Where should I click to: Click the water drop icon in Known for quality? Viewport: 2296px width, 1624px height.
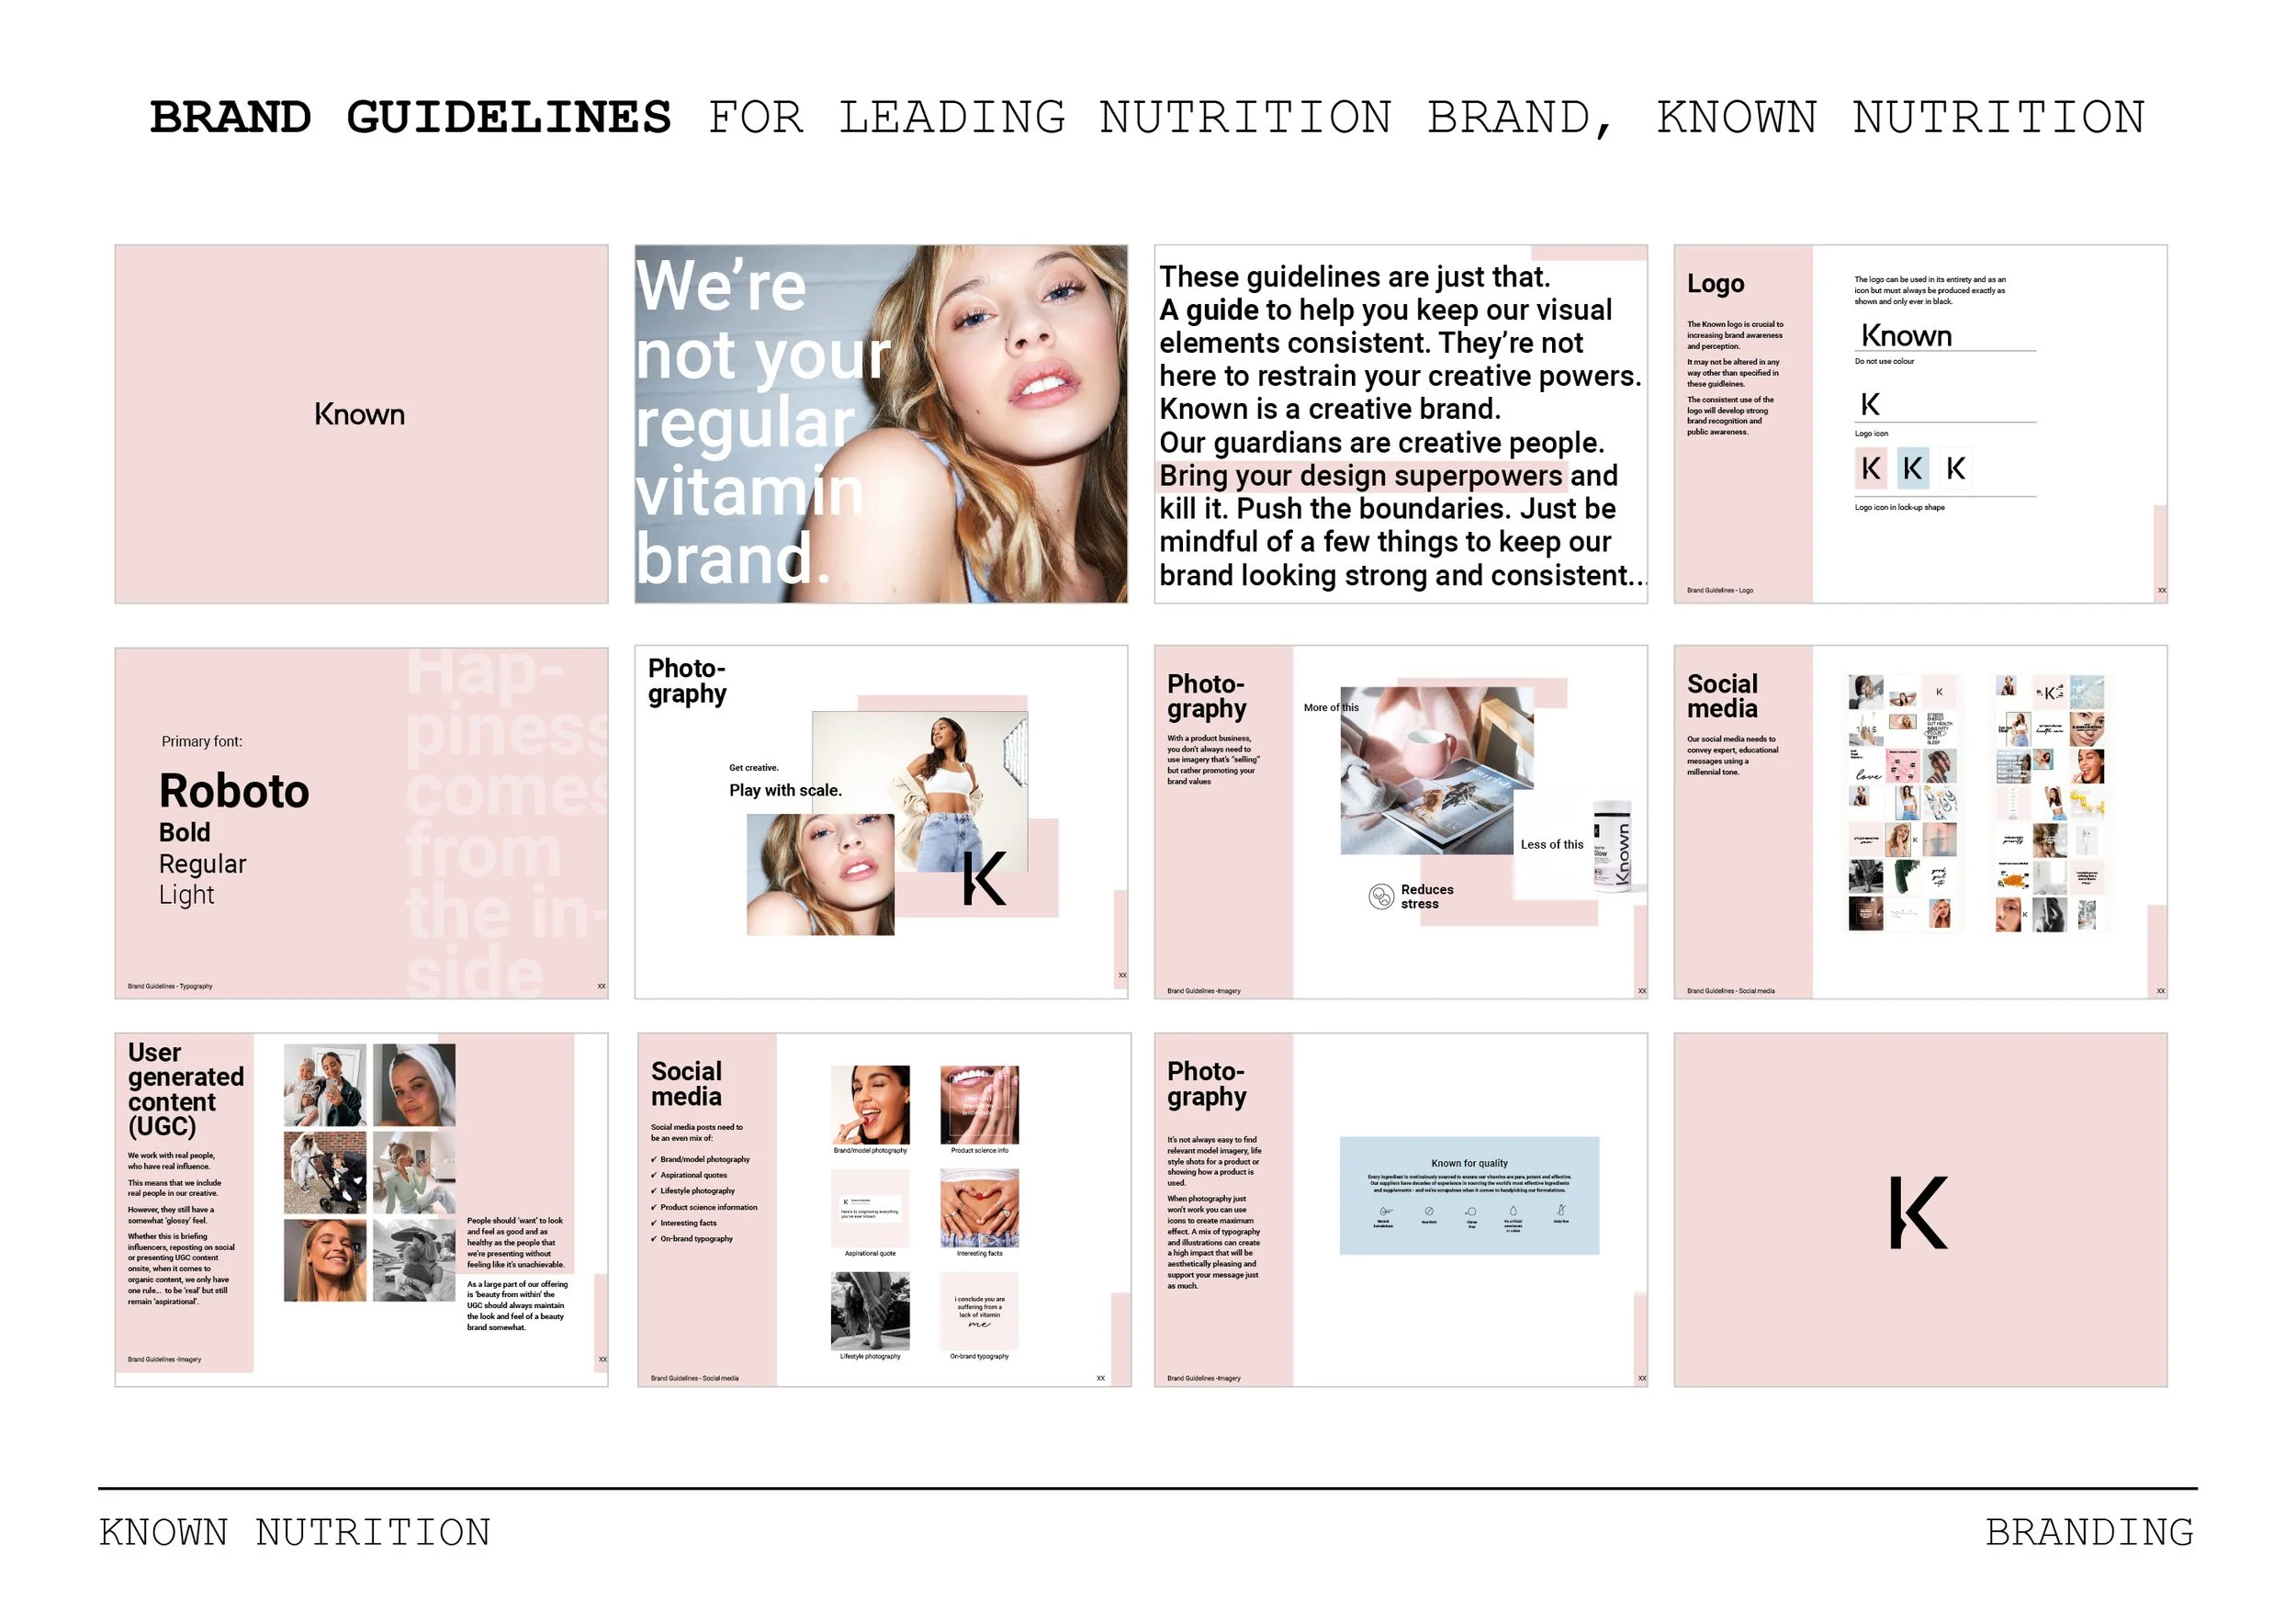coord(1513,1211)
